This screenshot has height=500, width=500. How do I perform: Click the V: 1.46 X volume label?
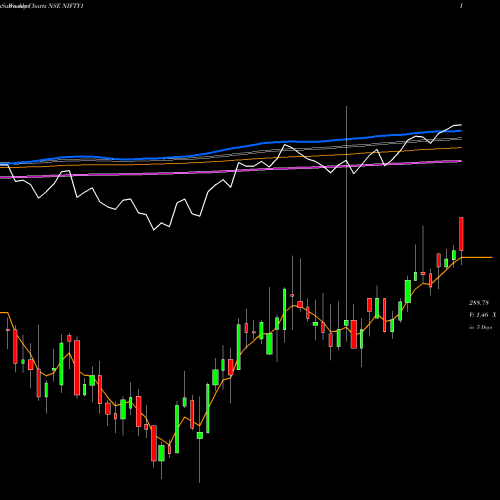482,315
